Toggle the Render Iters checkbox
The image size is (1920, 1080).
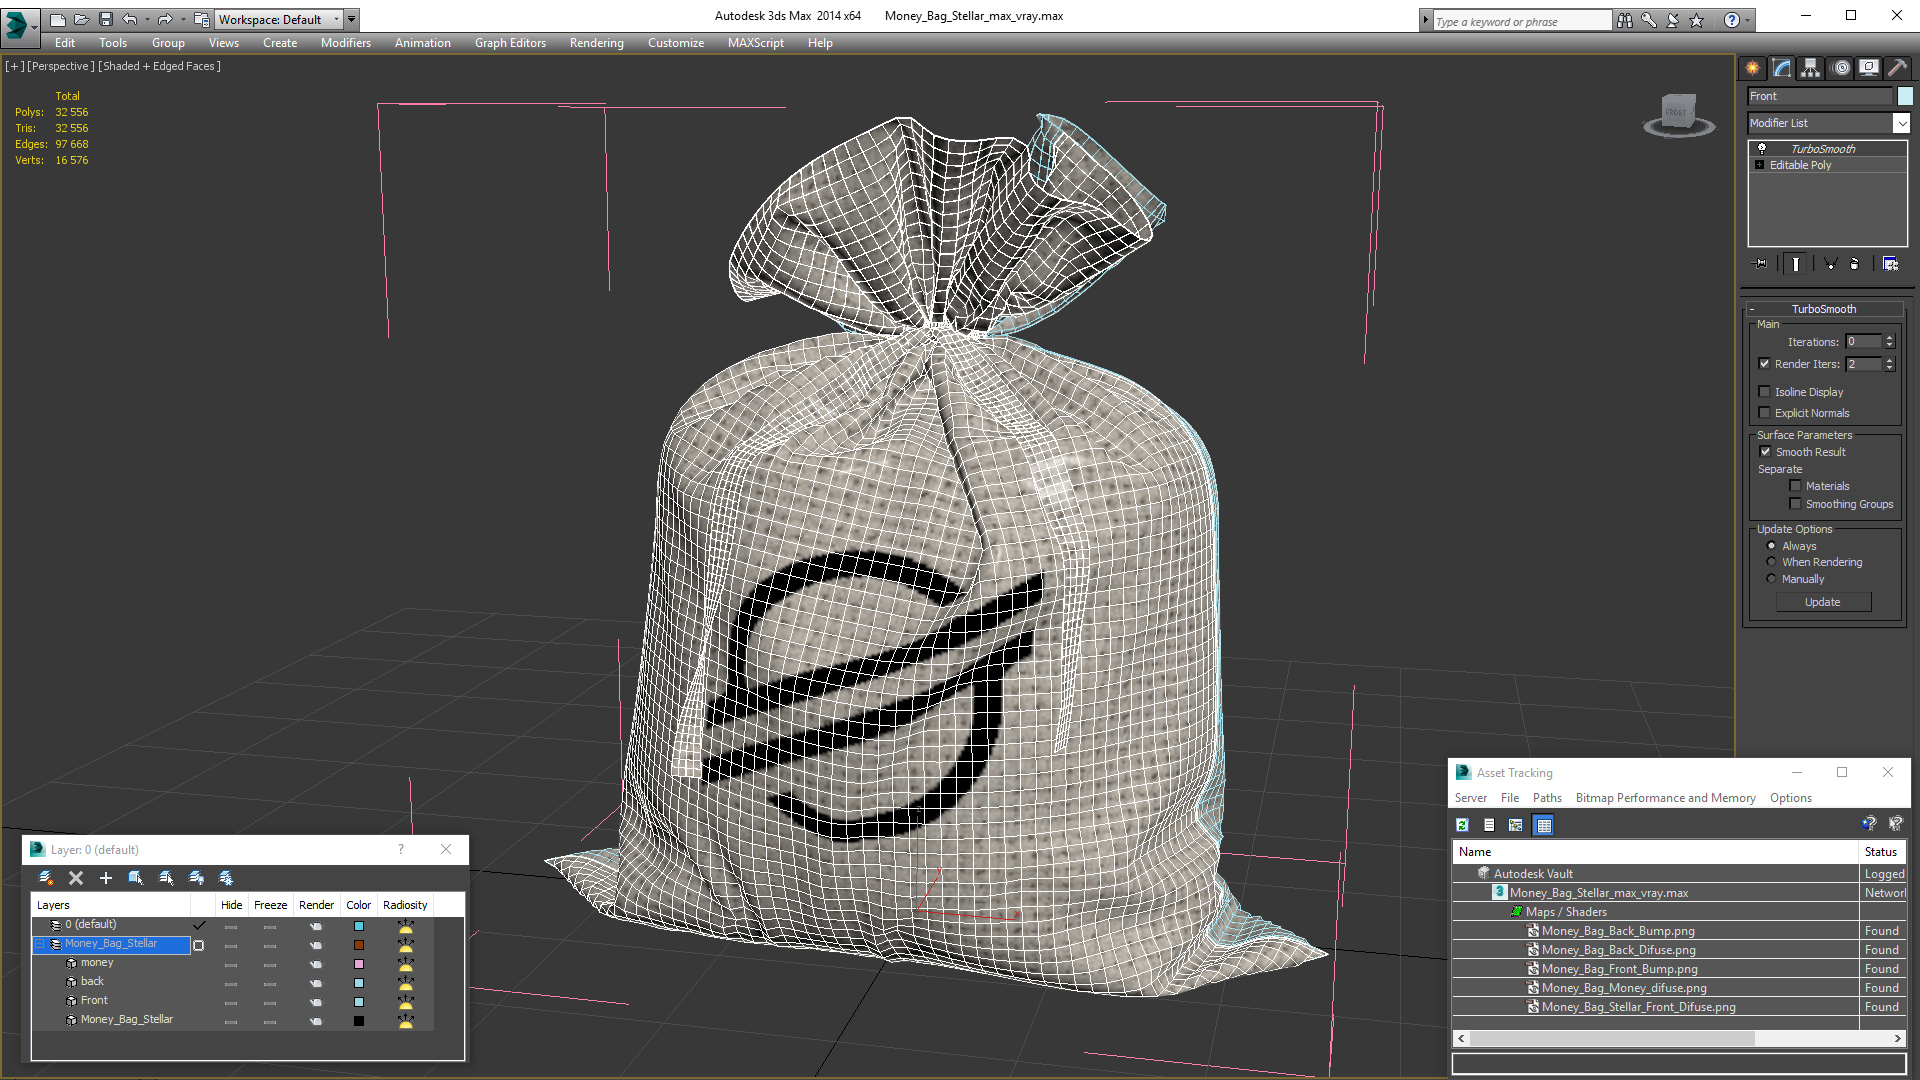tap(1765, 364)
